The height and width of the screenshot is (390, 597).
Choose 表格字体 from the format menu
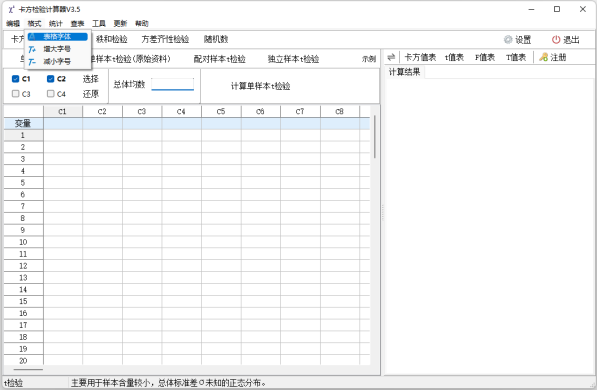click(x=57, y=37)
